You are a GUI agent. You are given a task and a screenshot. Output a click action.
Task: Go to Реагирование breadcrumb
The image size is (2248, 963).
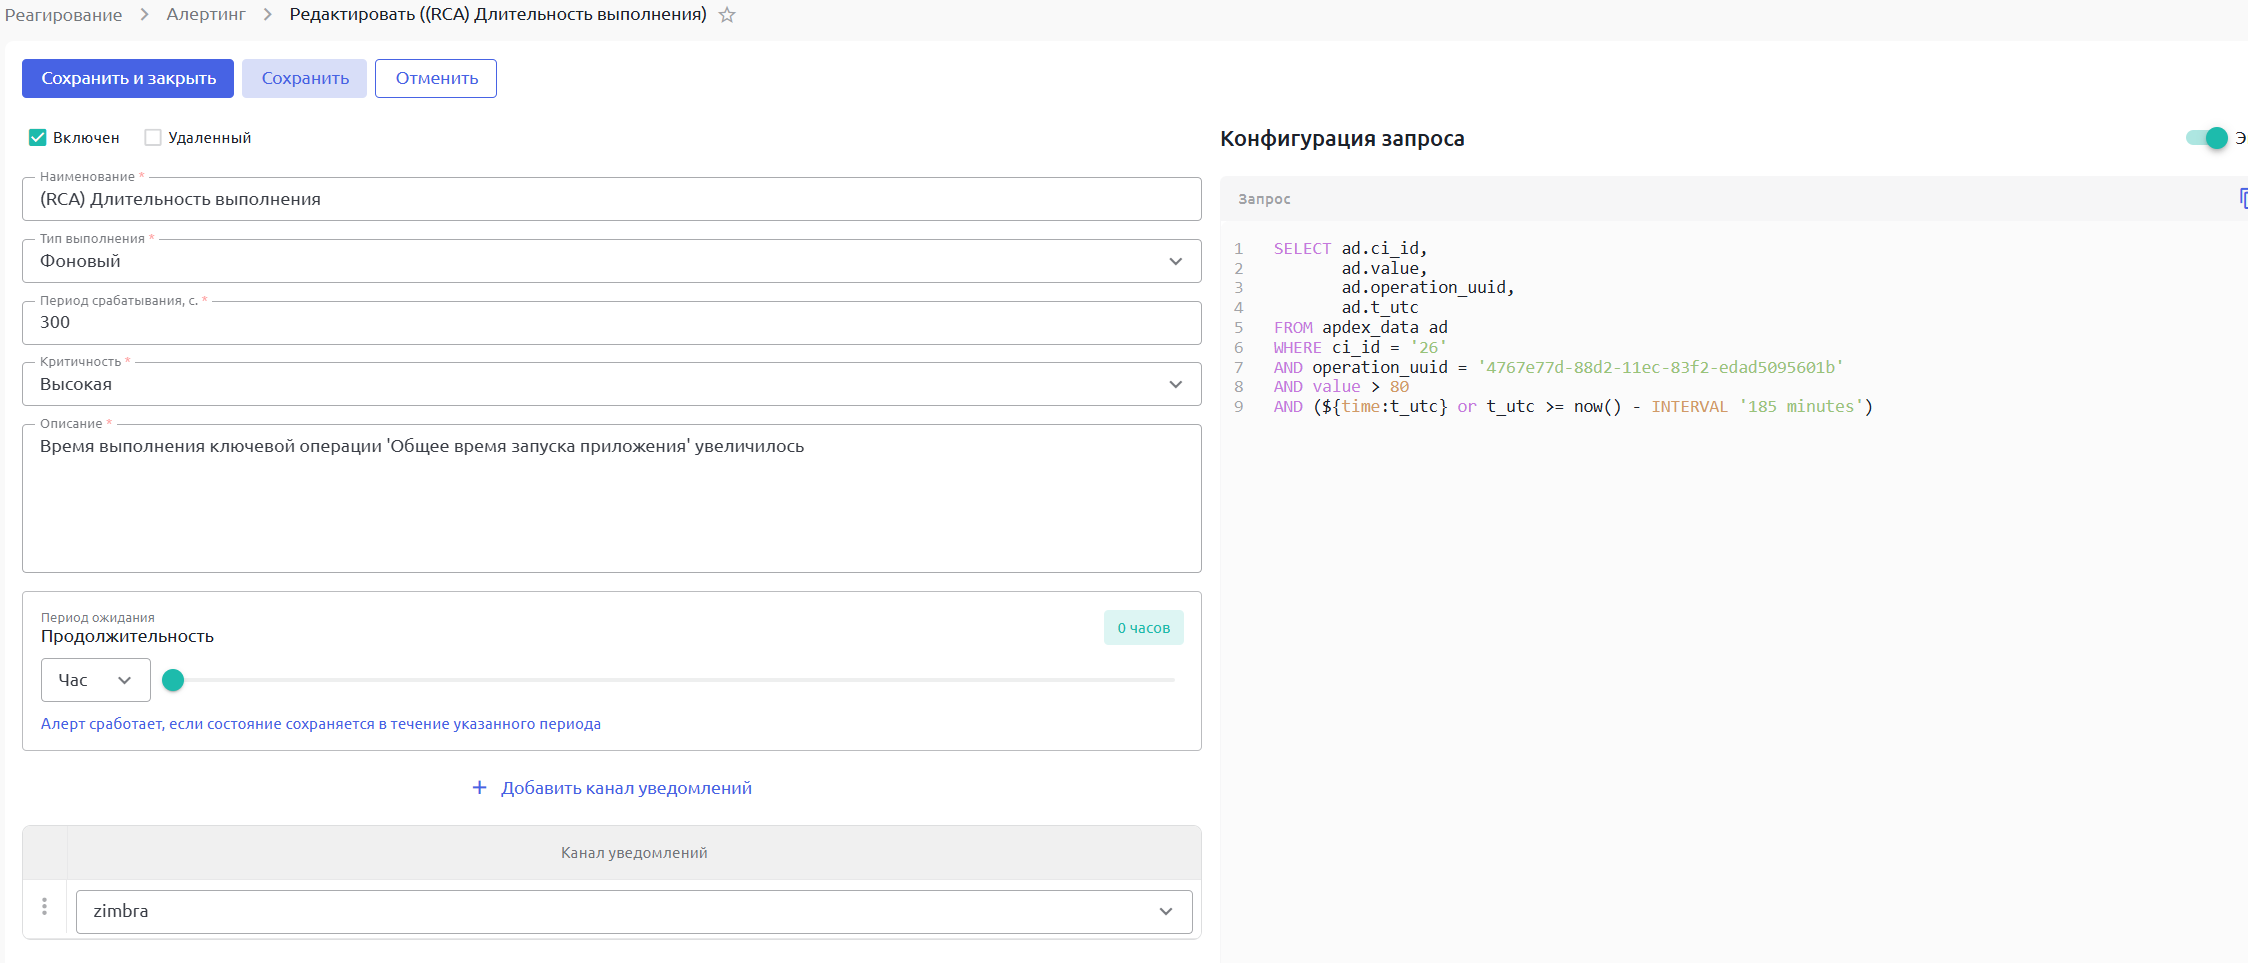64,15
